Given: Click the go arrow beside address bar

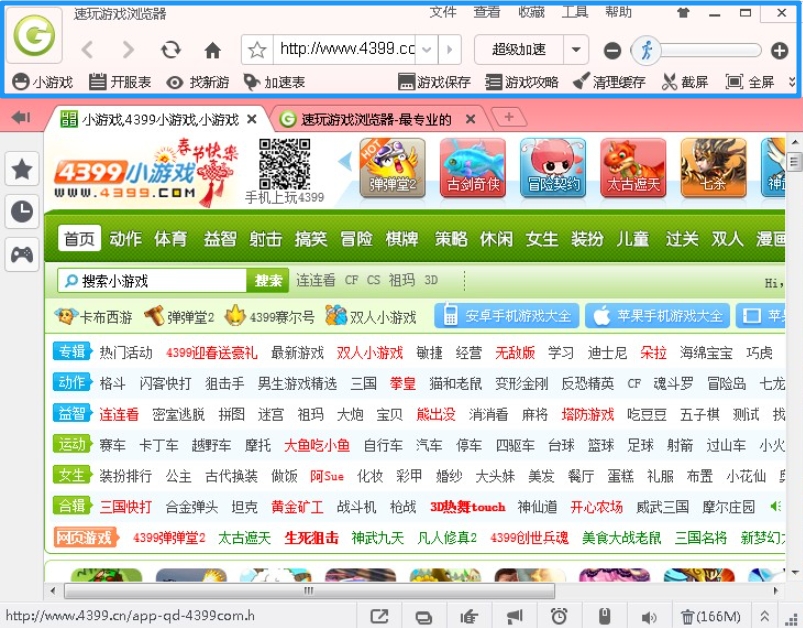Looking at the screenshot, I should [450, 50].
